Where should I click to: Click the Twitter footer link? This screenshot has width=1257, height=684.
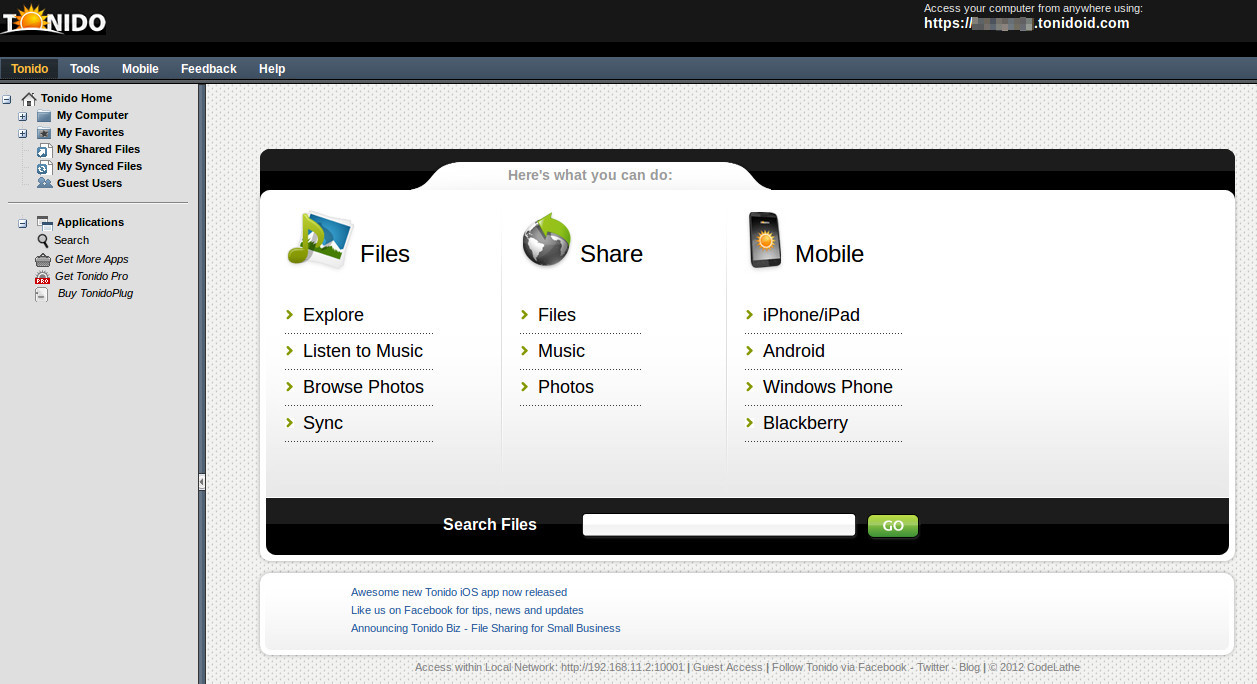tap(933, 668)
